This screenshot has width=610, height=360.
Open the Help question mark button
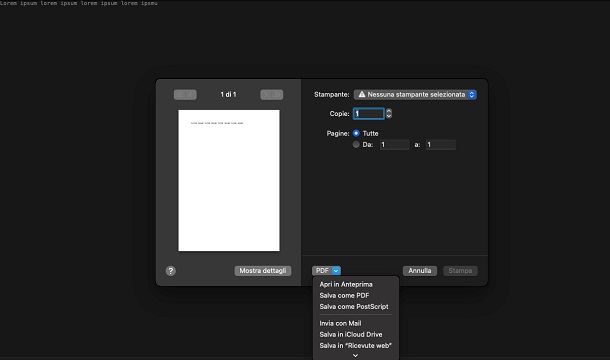click(170, 271)
